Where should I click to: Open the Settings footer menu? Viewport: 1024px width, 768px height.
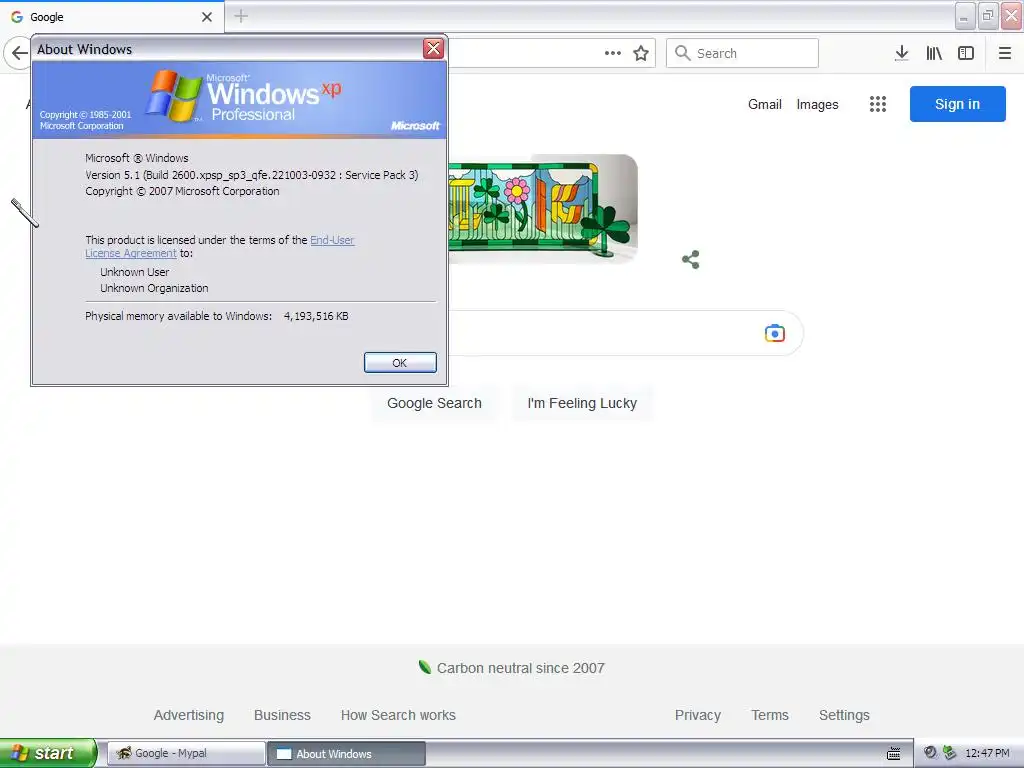tap(844, 715)
